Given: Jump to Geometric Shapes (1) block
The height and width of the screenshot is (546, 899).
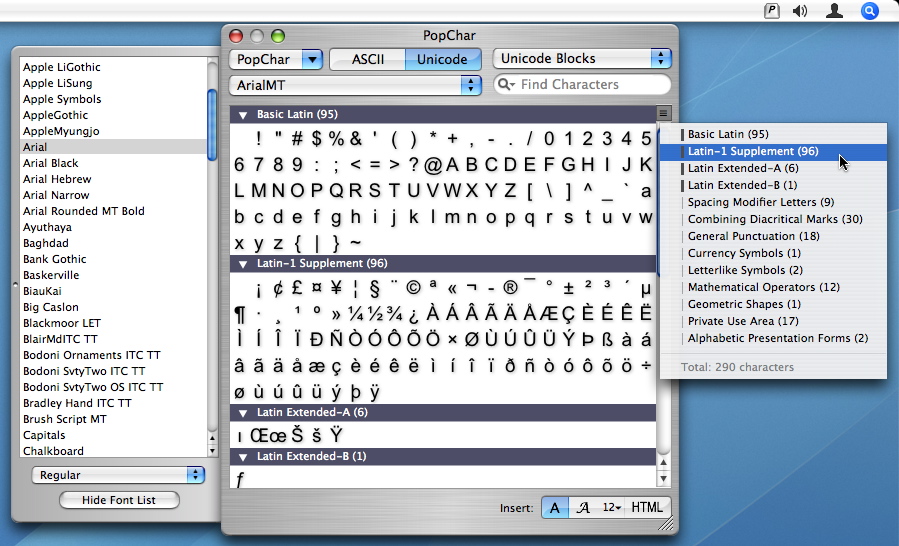Looking at the screenshot, I should 773,304.
